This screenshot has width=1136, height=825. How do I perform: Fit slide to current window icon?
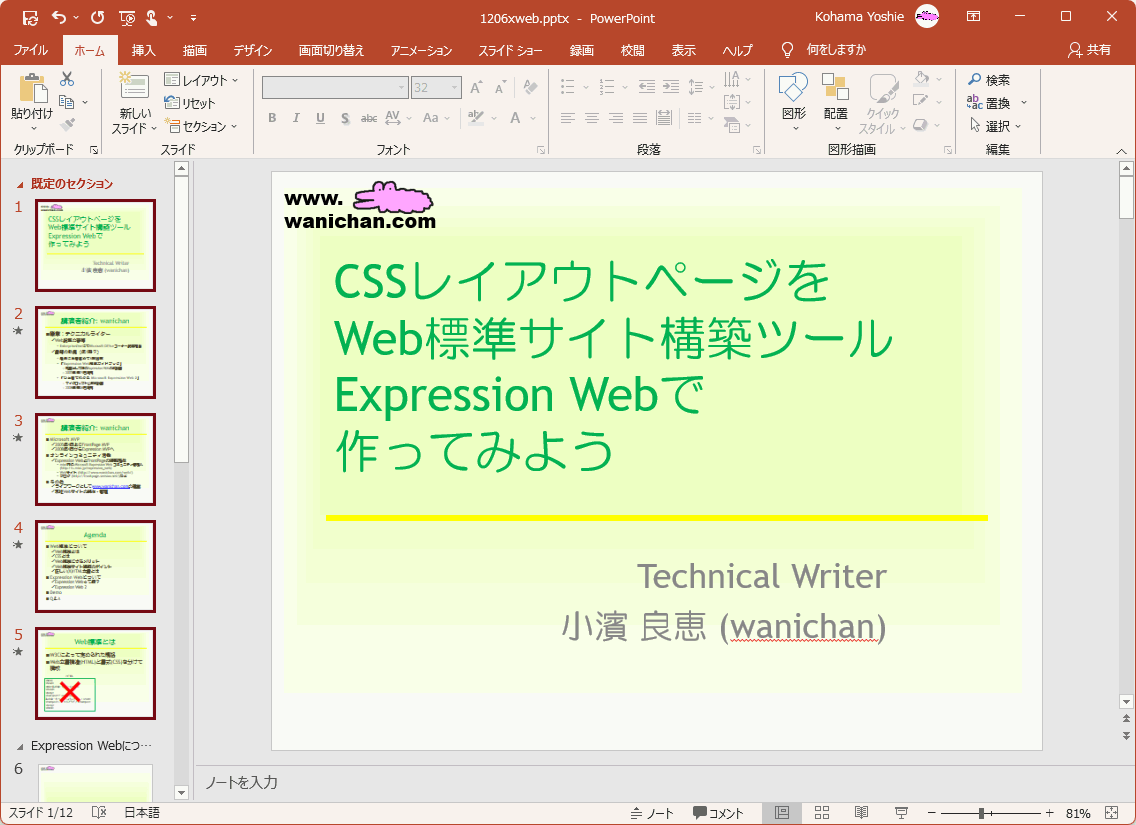[x=1112, y=813]
